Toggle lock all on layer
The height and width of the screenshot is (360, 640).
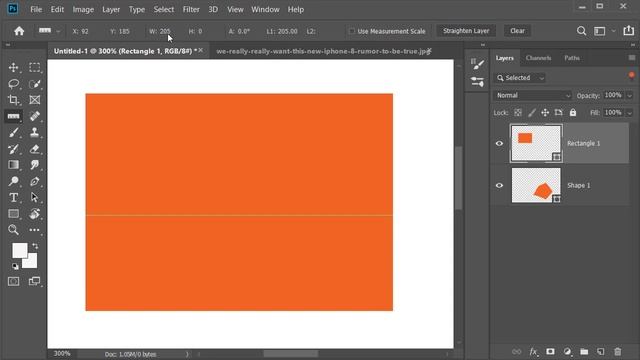pos(573,113)
